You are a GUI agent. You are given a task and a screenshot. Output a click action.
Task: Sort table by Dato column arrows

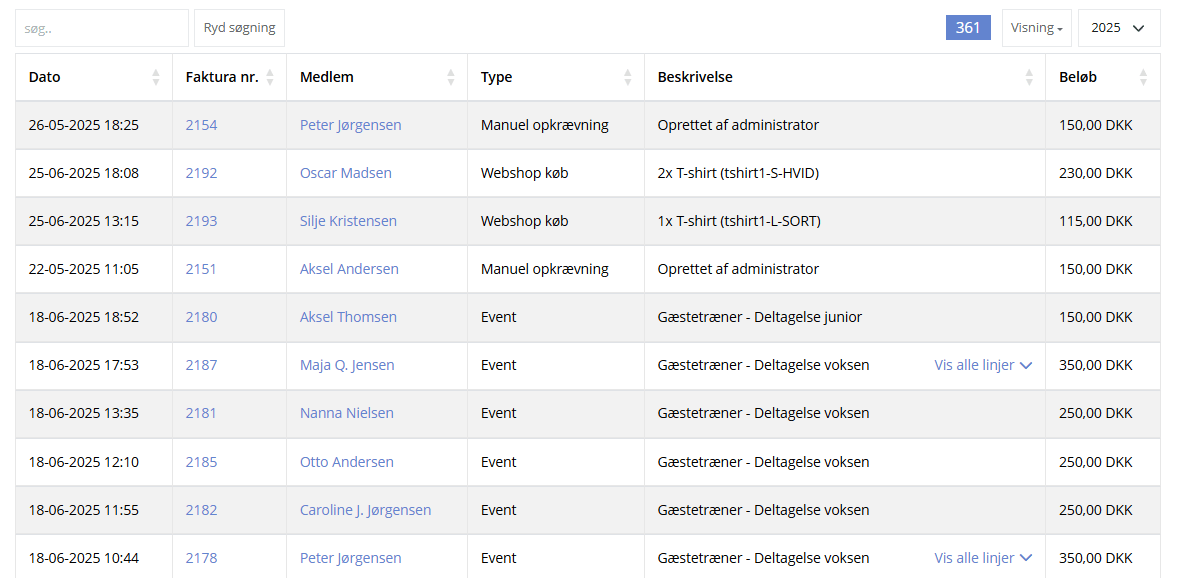click(155, 77)
